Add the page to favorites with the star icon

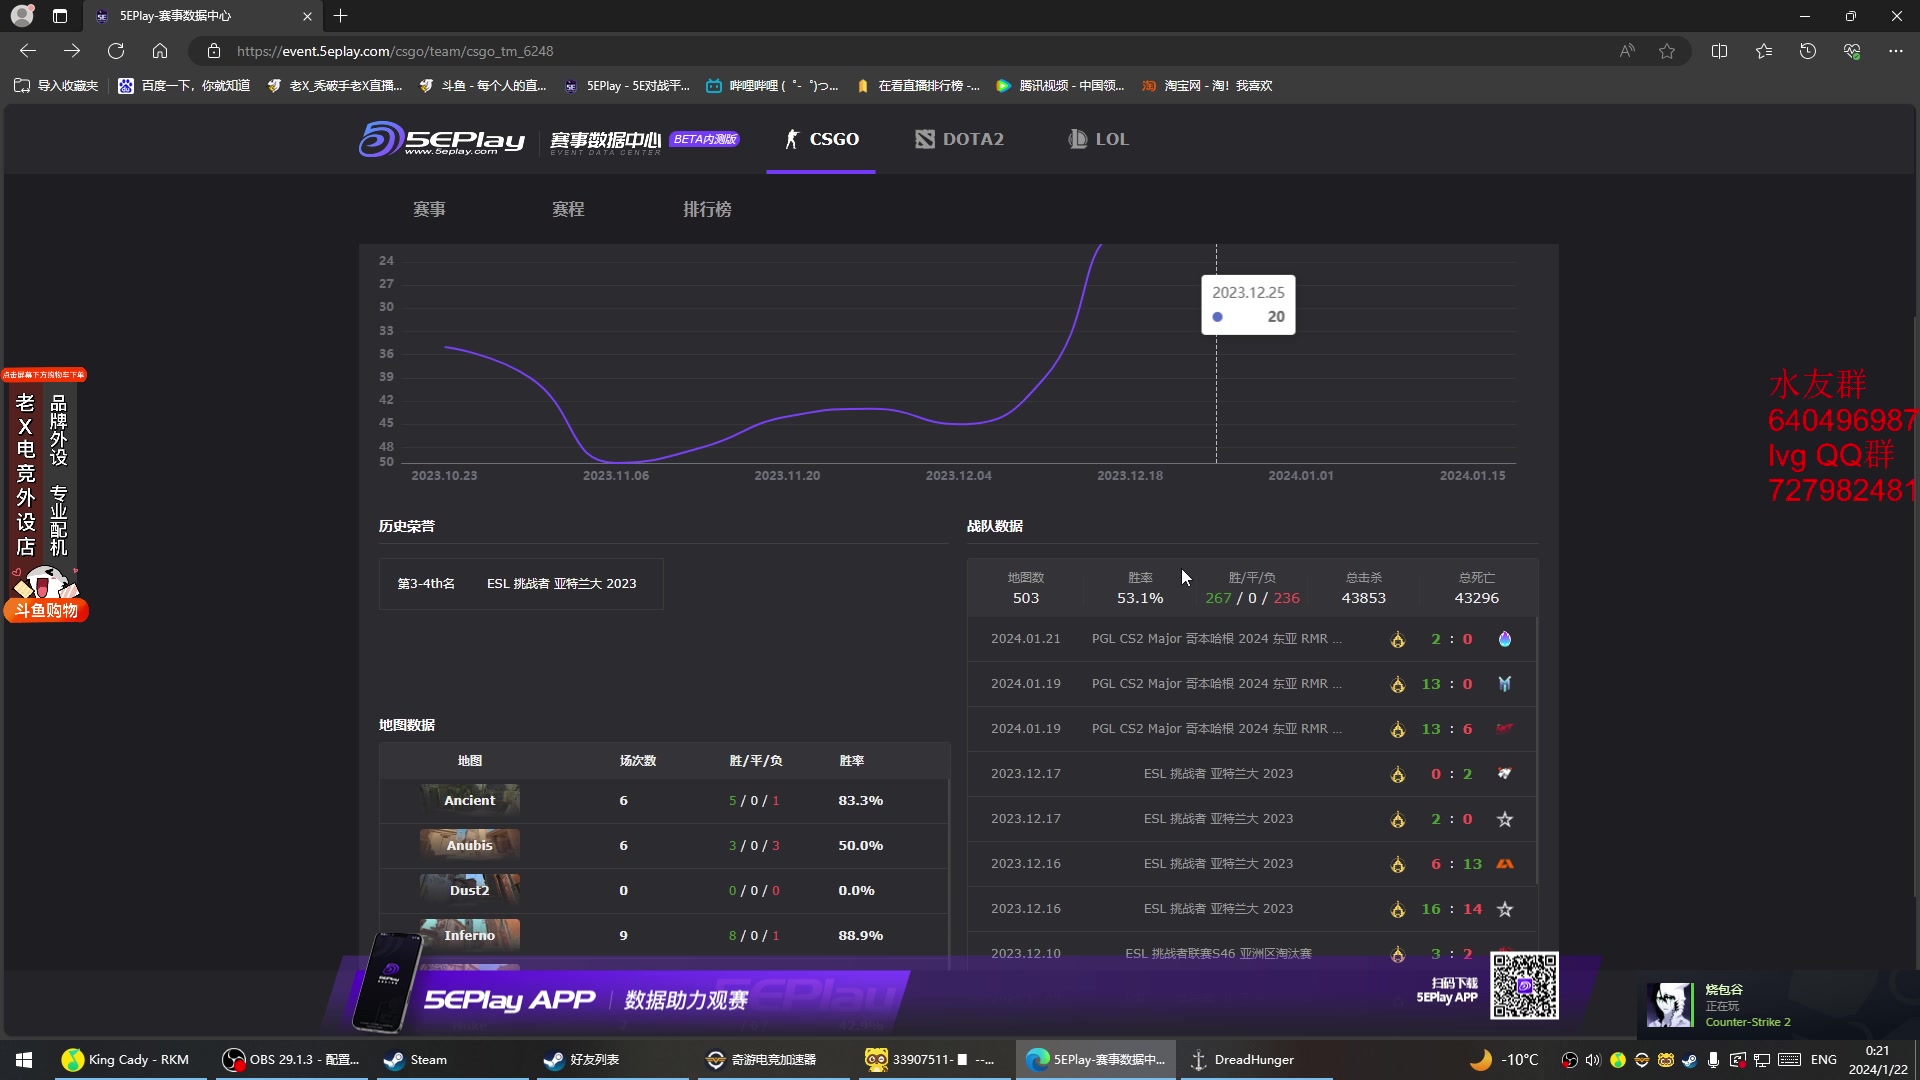click(x=1667, y=51)
